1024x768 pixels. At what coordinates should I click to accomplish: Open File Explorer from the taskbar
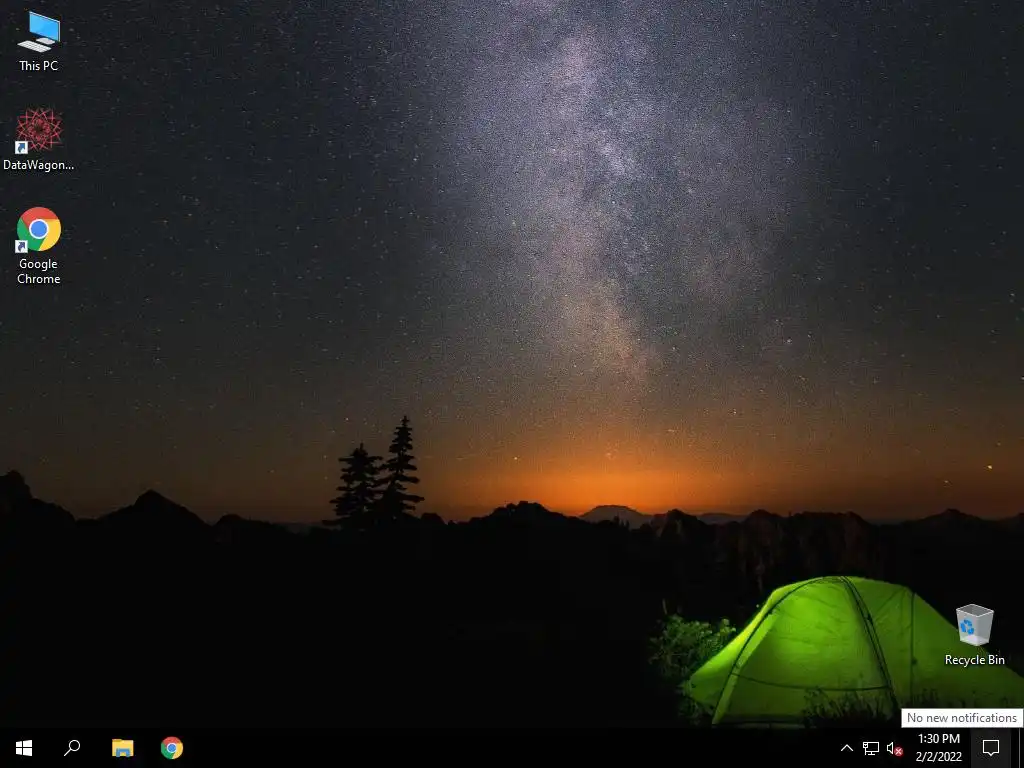point(122,748)
